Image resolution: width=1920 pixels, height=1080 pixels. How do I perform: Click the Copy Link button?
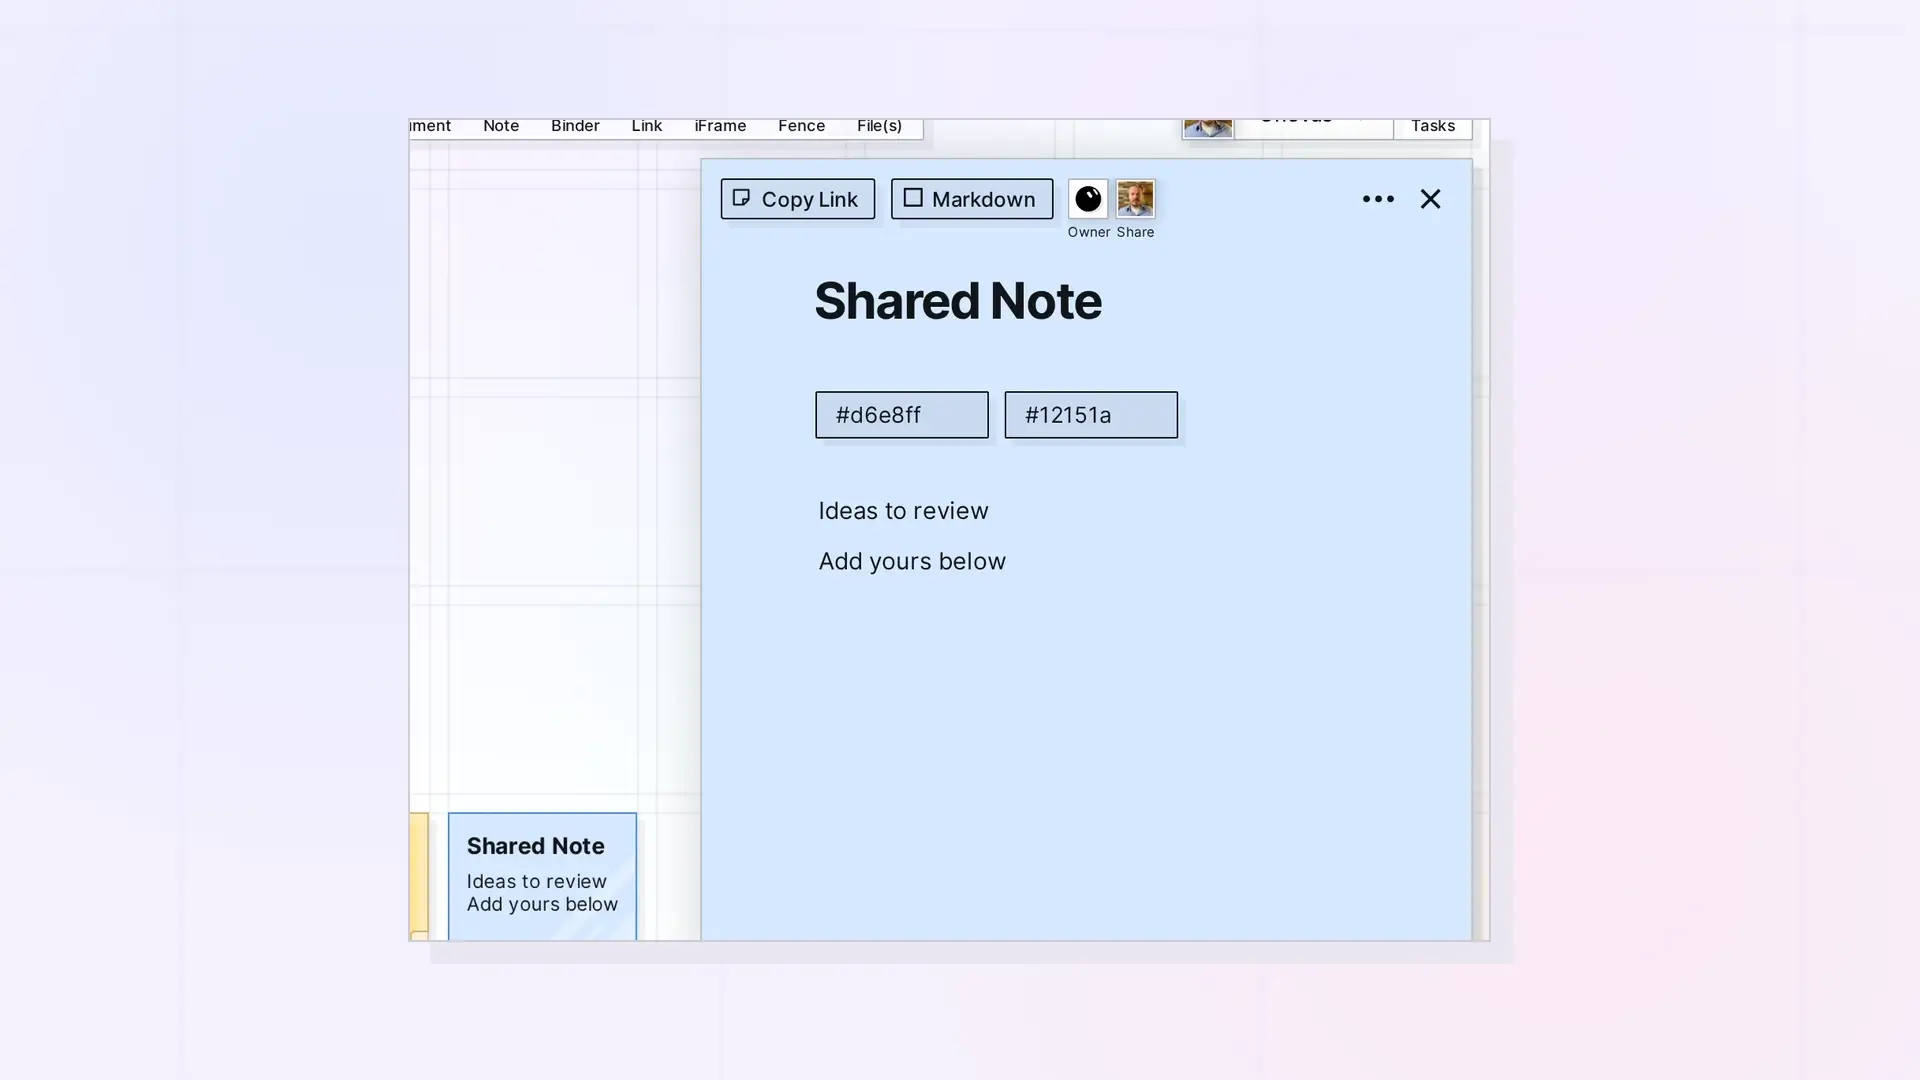[797, 199]
